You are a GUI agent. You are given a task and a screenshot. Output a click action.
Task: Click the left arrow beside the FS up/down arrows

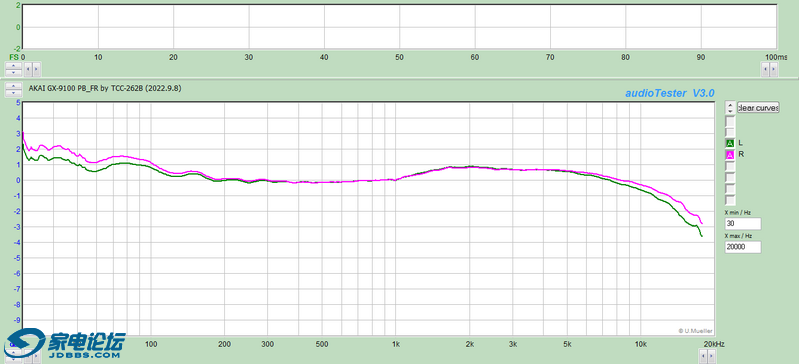28,69
